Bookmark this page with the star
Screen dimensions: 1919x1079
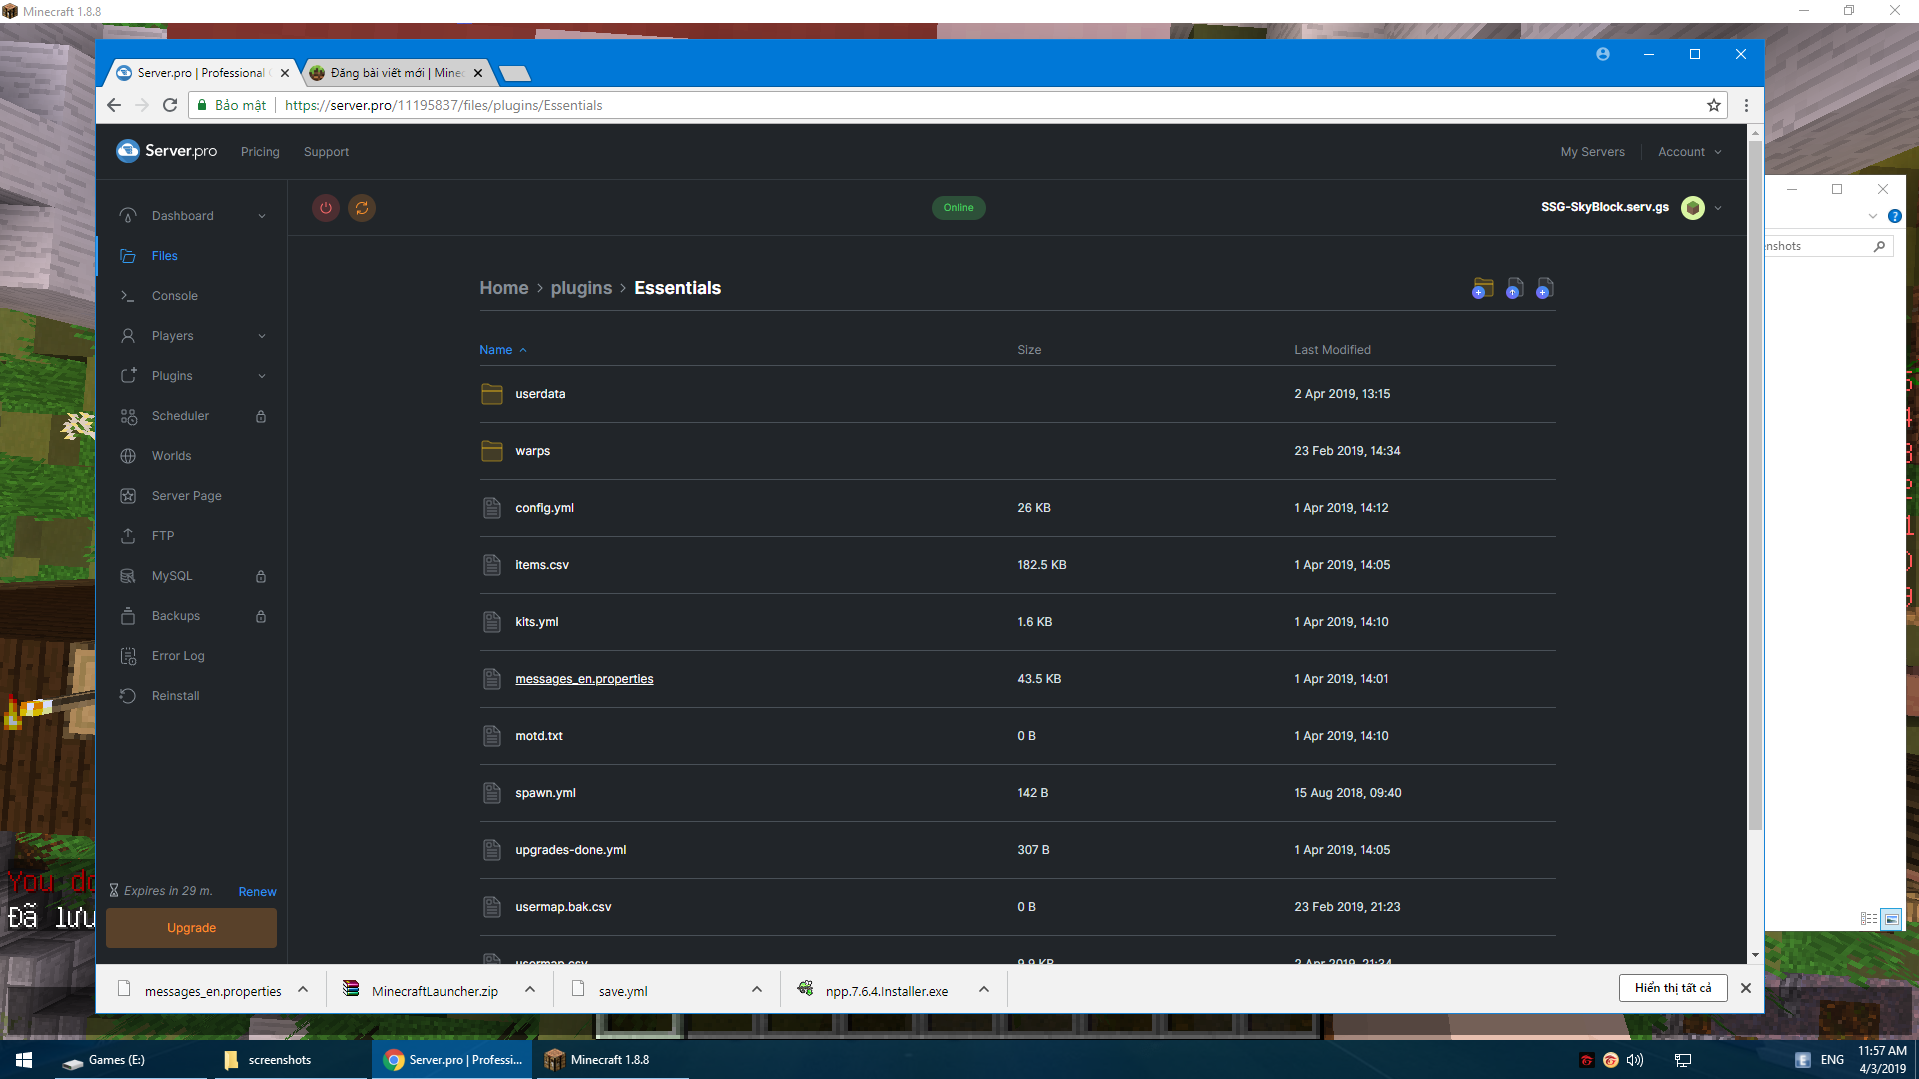pyautogui.click(x=1714, y=105)
